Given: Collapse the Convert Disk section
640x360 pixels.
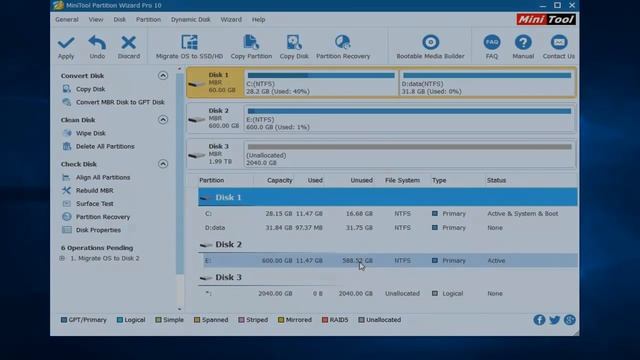Looking at the screenshot, I should point(163,76).
